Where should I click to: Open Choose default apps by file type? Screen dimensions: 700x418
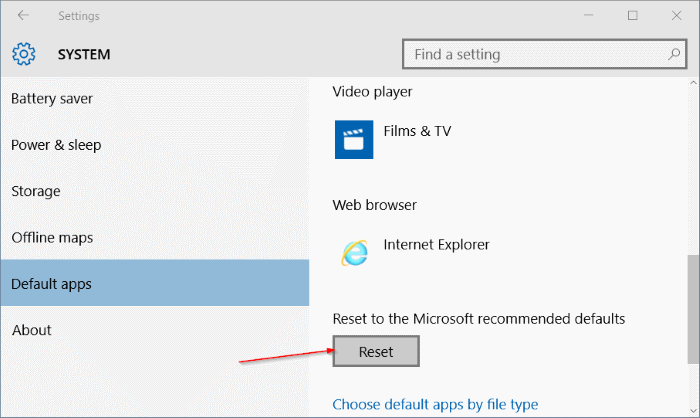point(435,405)
